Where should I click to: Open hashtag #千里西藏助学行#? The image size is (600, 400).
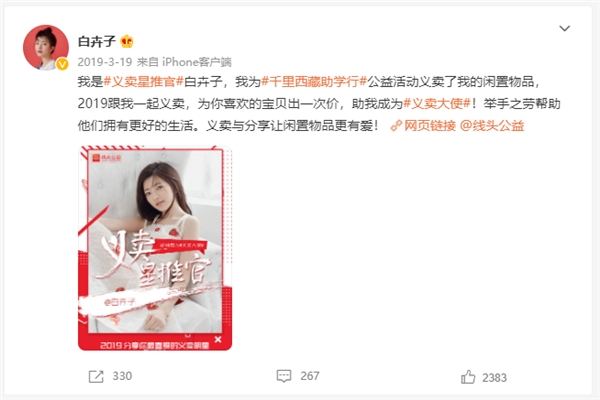pos(314,82)
